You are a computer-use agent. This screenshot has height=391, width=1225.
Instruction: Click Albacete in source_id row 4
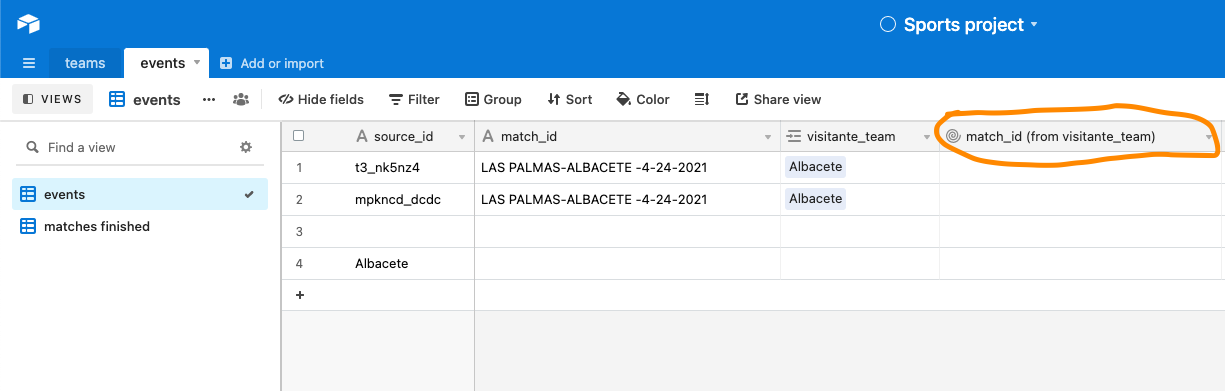click(x=381, y=263)
